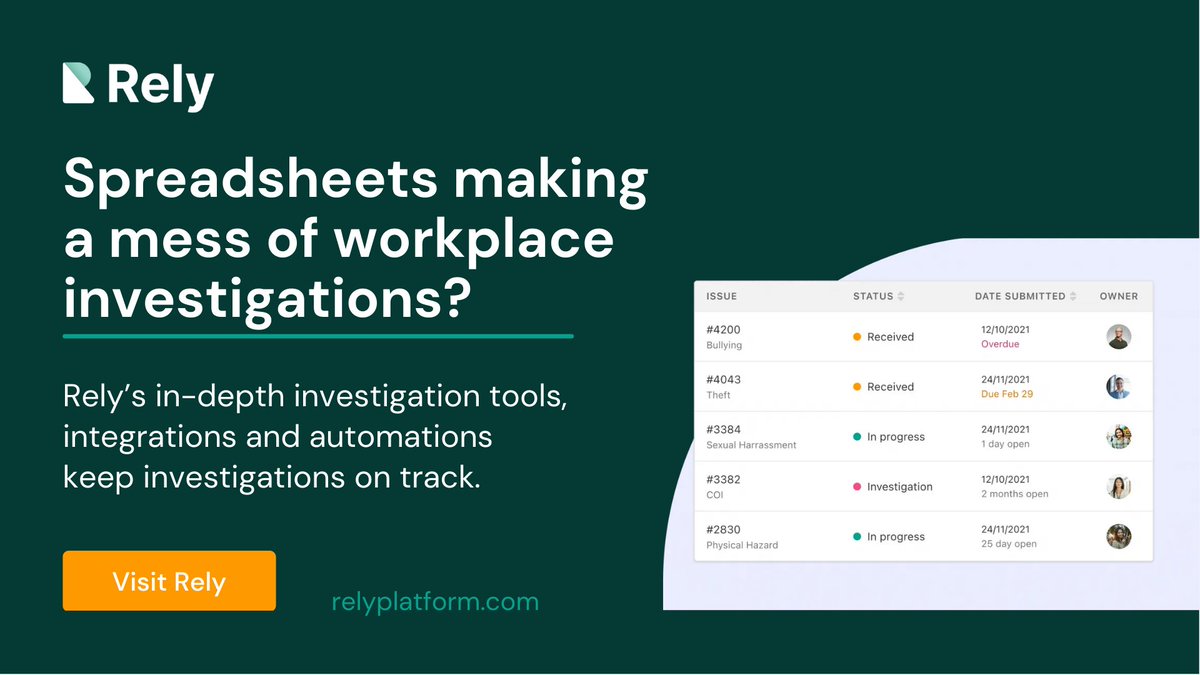Open the owner avatar for issue #3382

[x=1119, y=487]
